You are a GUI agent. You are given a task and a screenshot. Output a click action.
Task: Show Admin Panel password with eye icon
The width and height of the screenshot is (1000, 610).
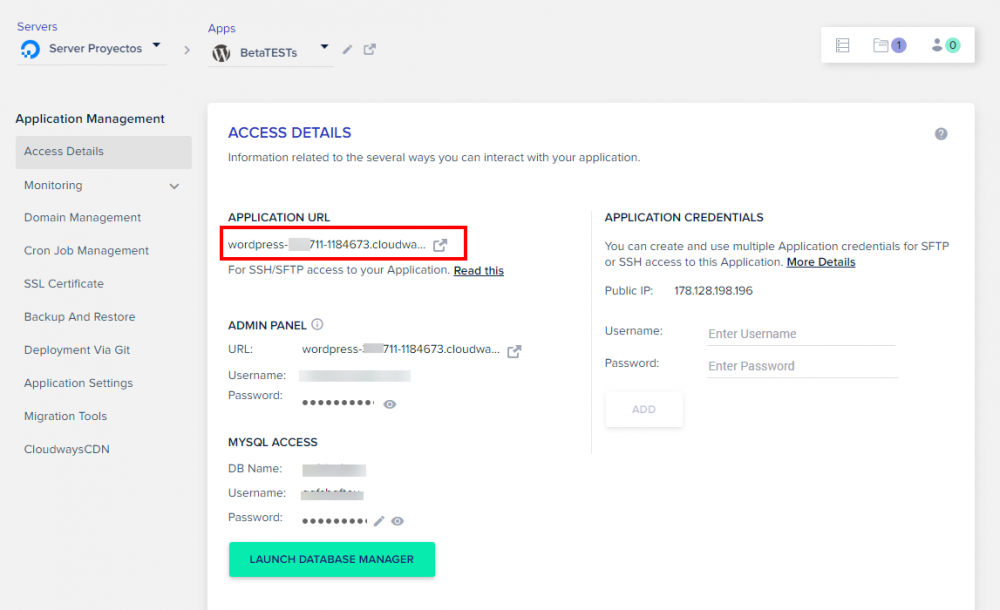(x=390, y=404)
